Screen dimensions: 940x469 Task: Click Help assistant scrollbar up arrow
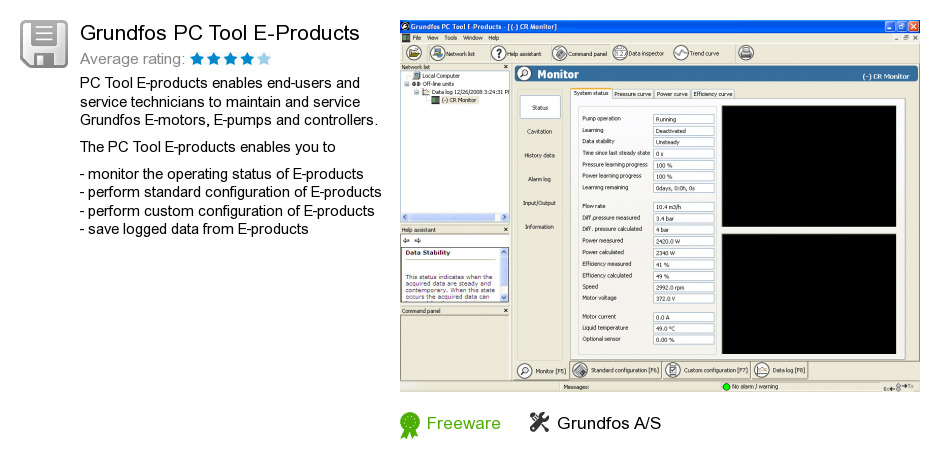coord(504,252)
